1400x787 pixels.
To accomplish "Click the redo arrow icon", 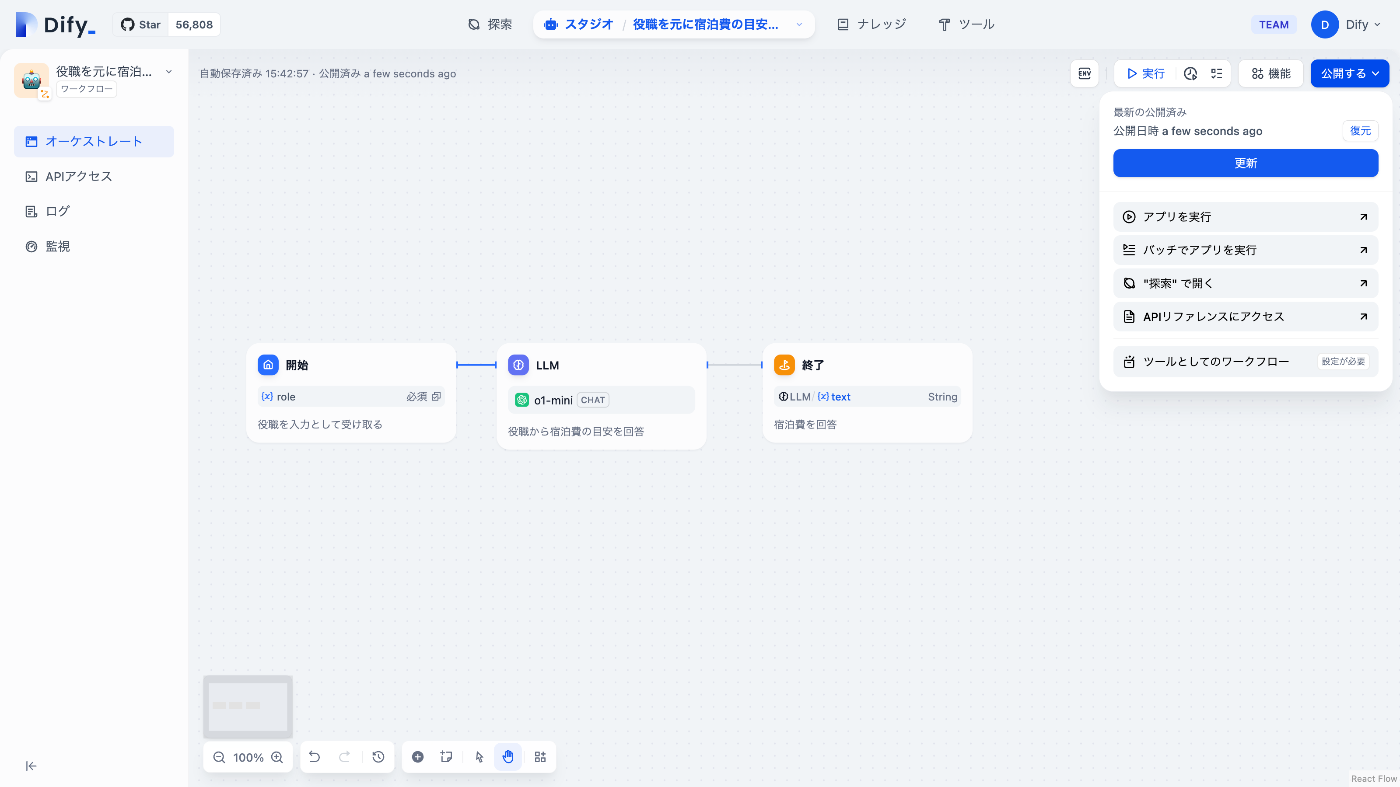I will pyautogui.click(x=345, y=757).
